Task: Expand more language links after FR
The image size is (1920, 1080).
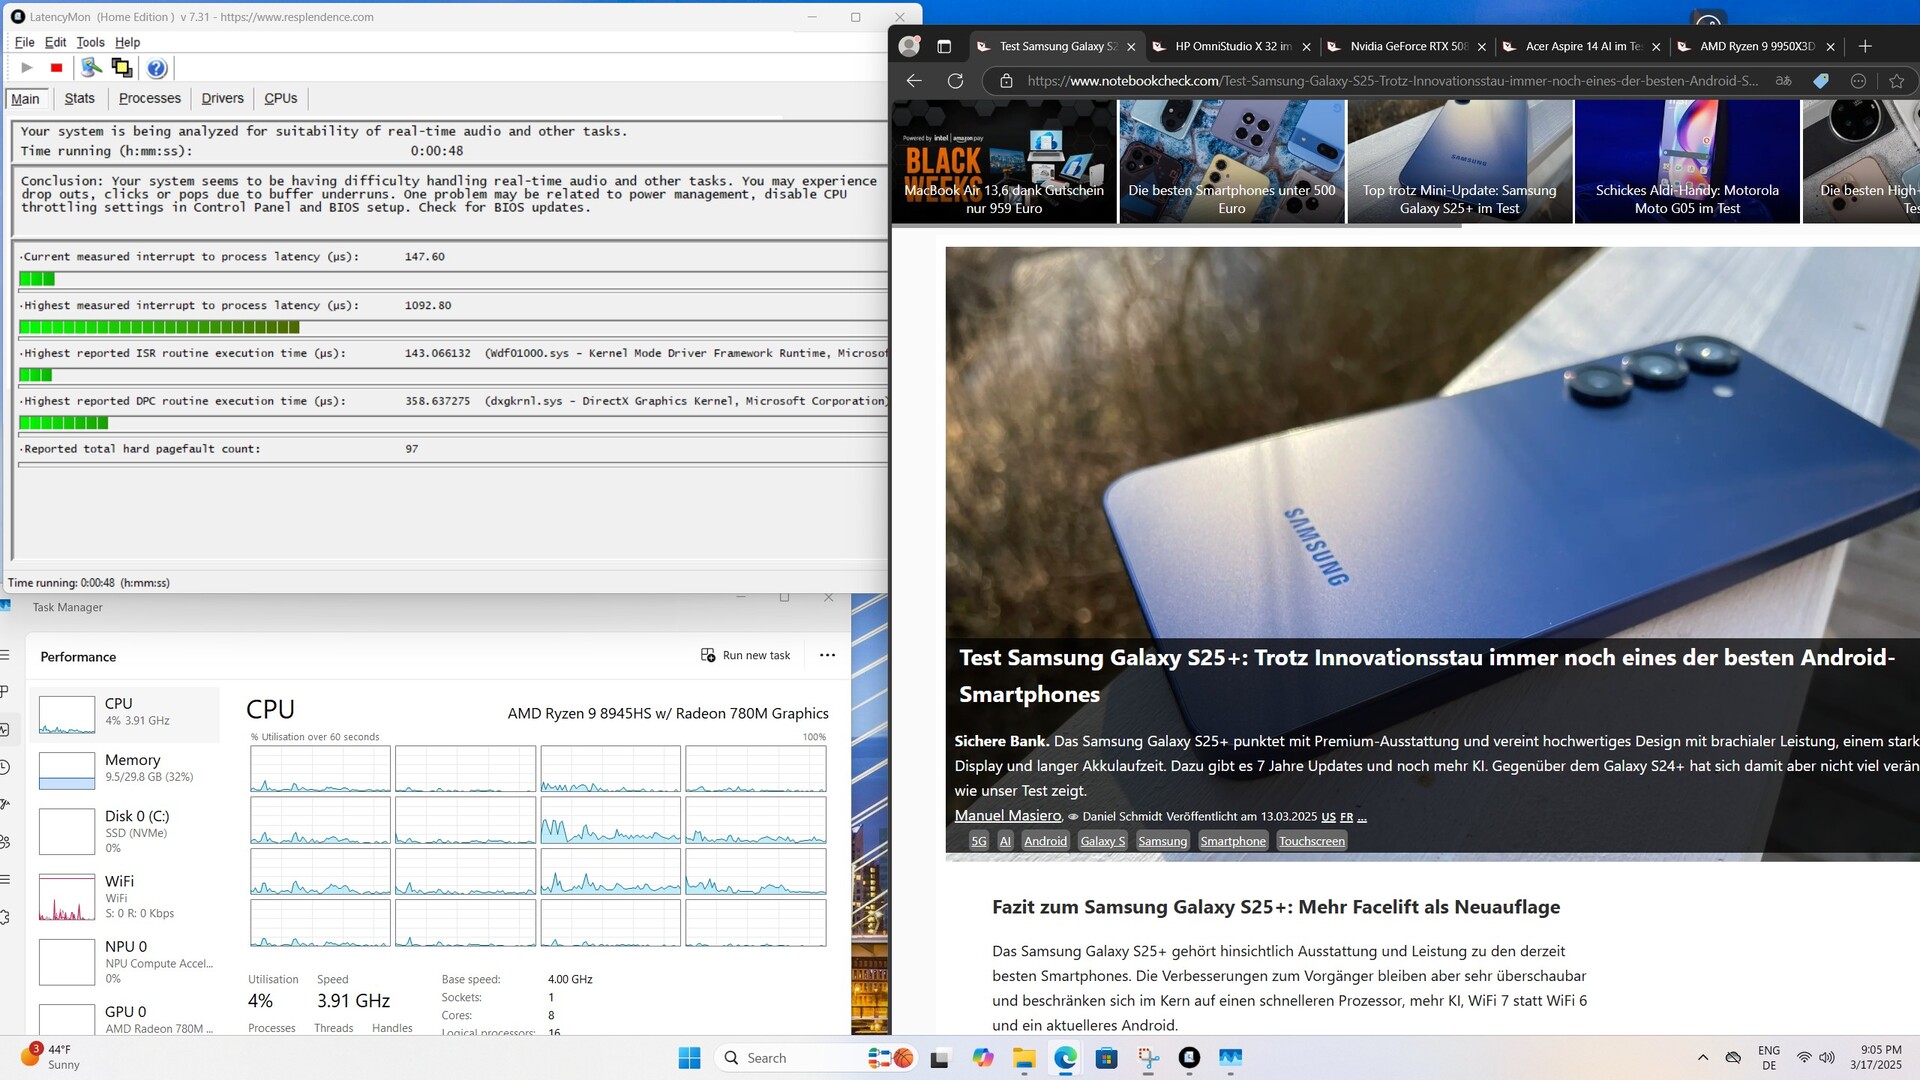Action: pos(1362,817)
